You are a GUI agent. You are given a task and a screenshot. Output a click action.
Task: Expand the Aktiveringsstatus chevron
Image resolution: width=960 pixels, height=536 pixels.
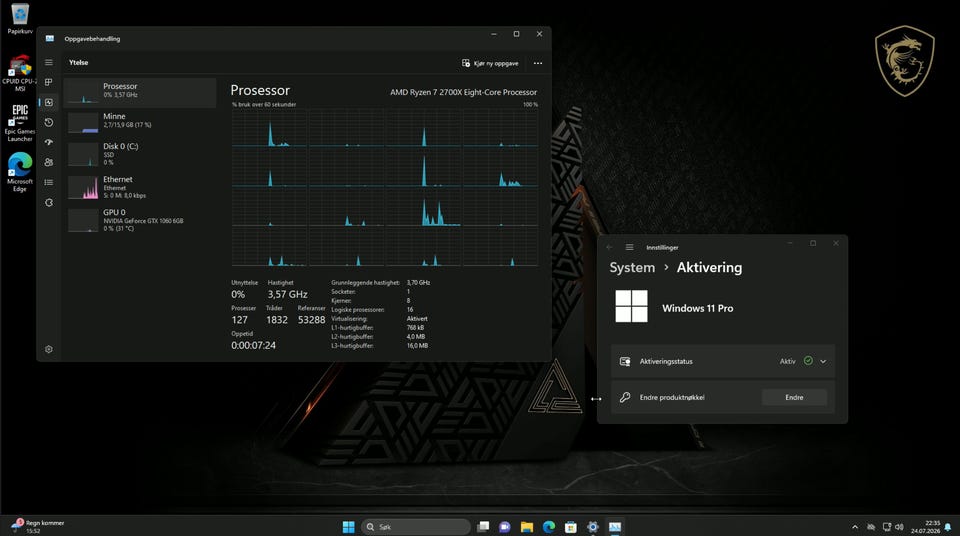click(823, 361)
